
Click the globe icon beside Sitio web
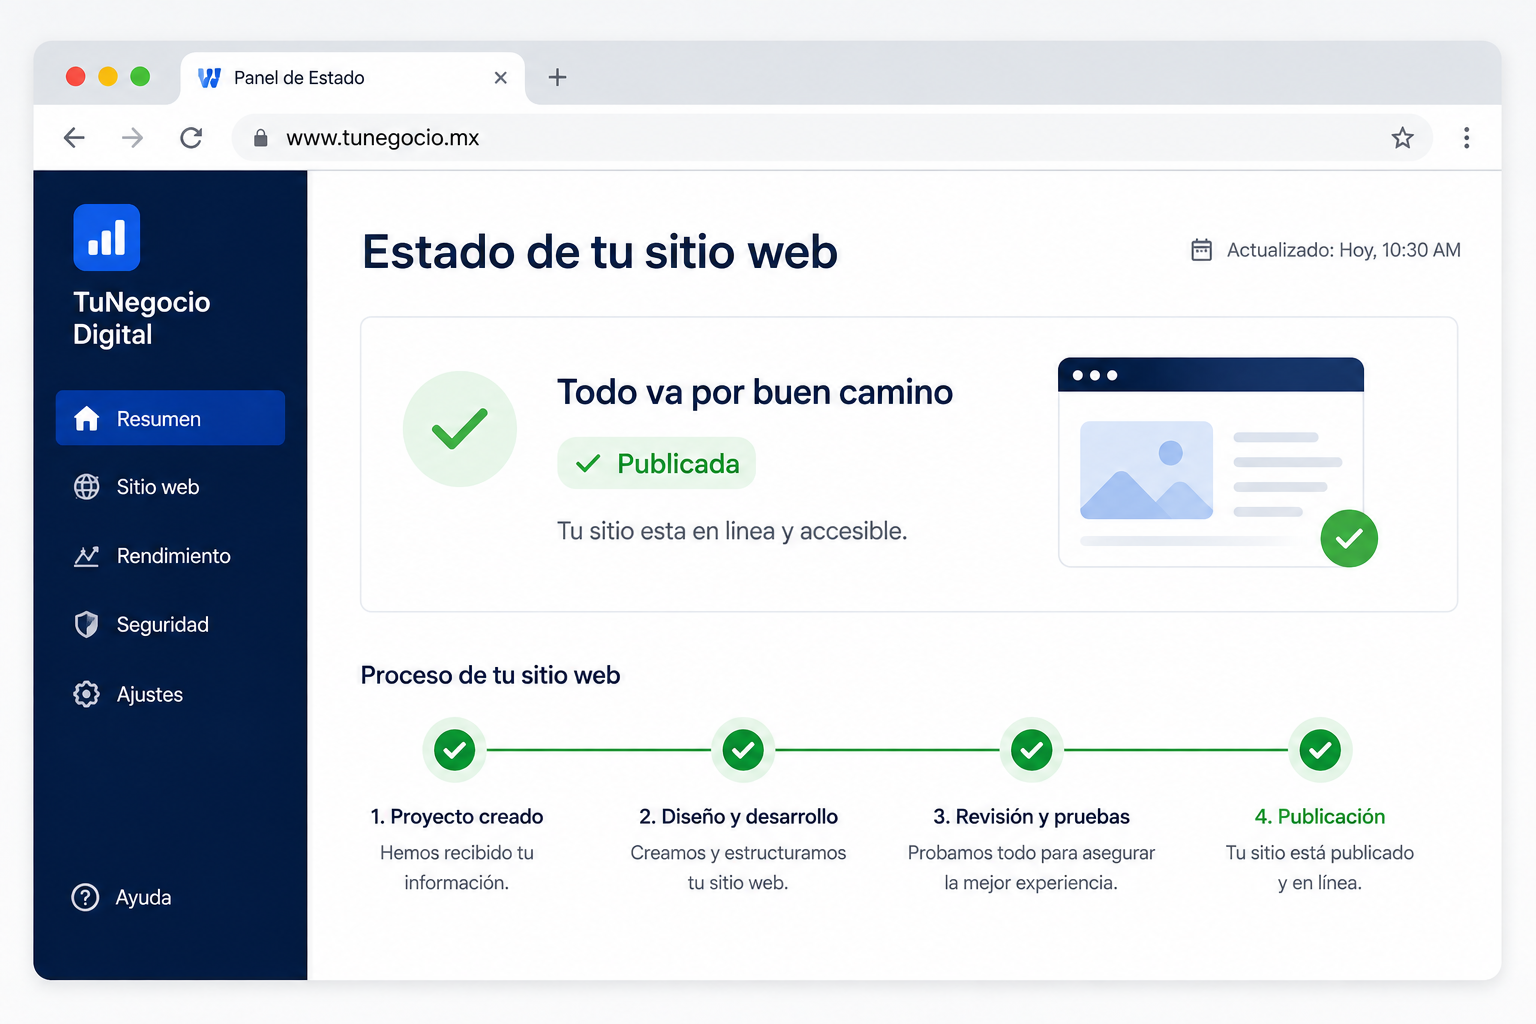point(87,487)
